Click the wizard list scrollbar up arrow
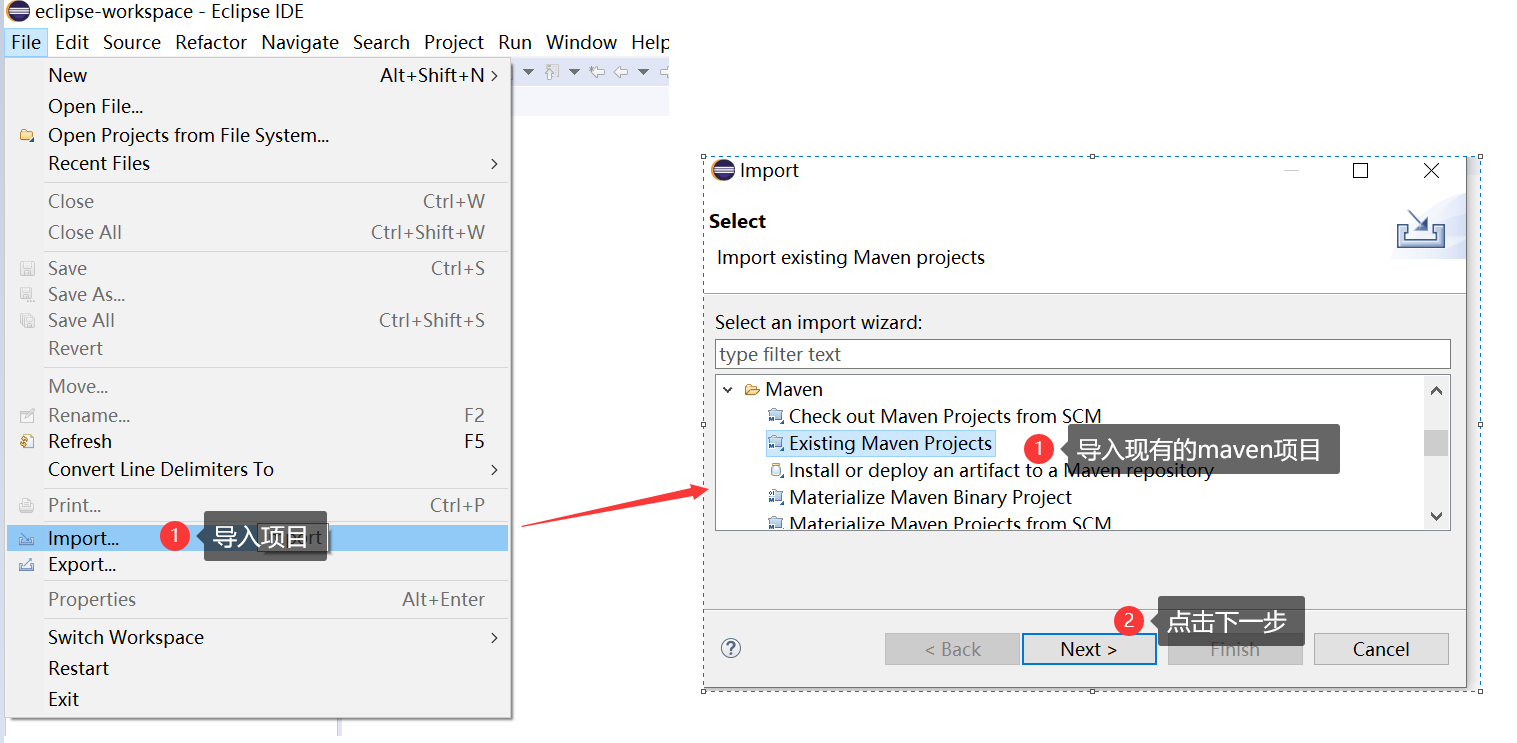 click(x=1436, y=390)
